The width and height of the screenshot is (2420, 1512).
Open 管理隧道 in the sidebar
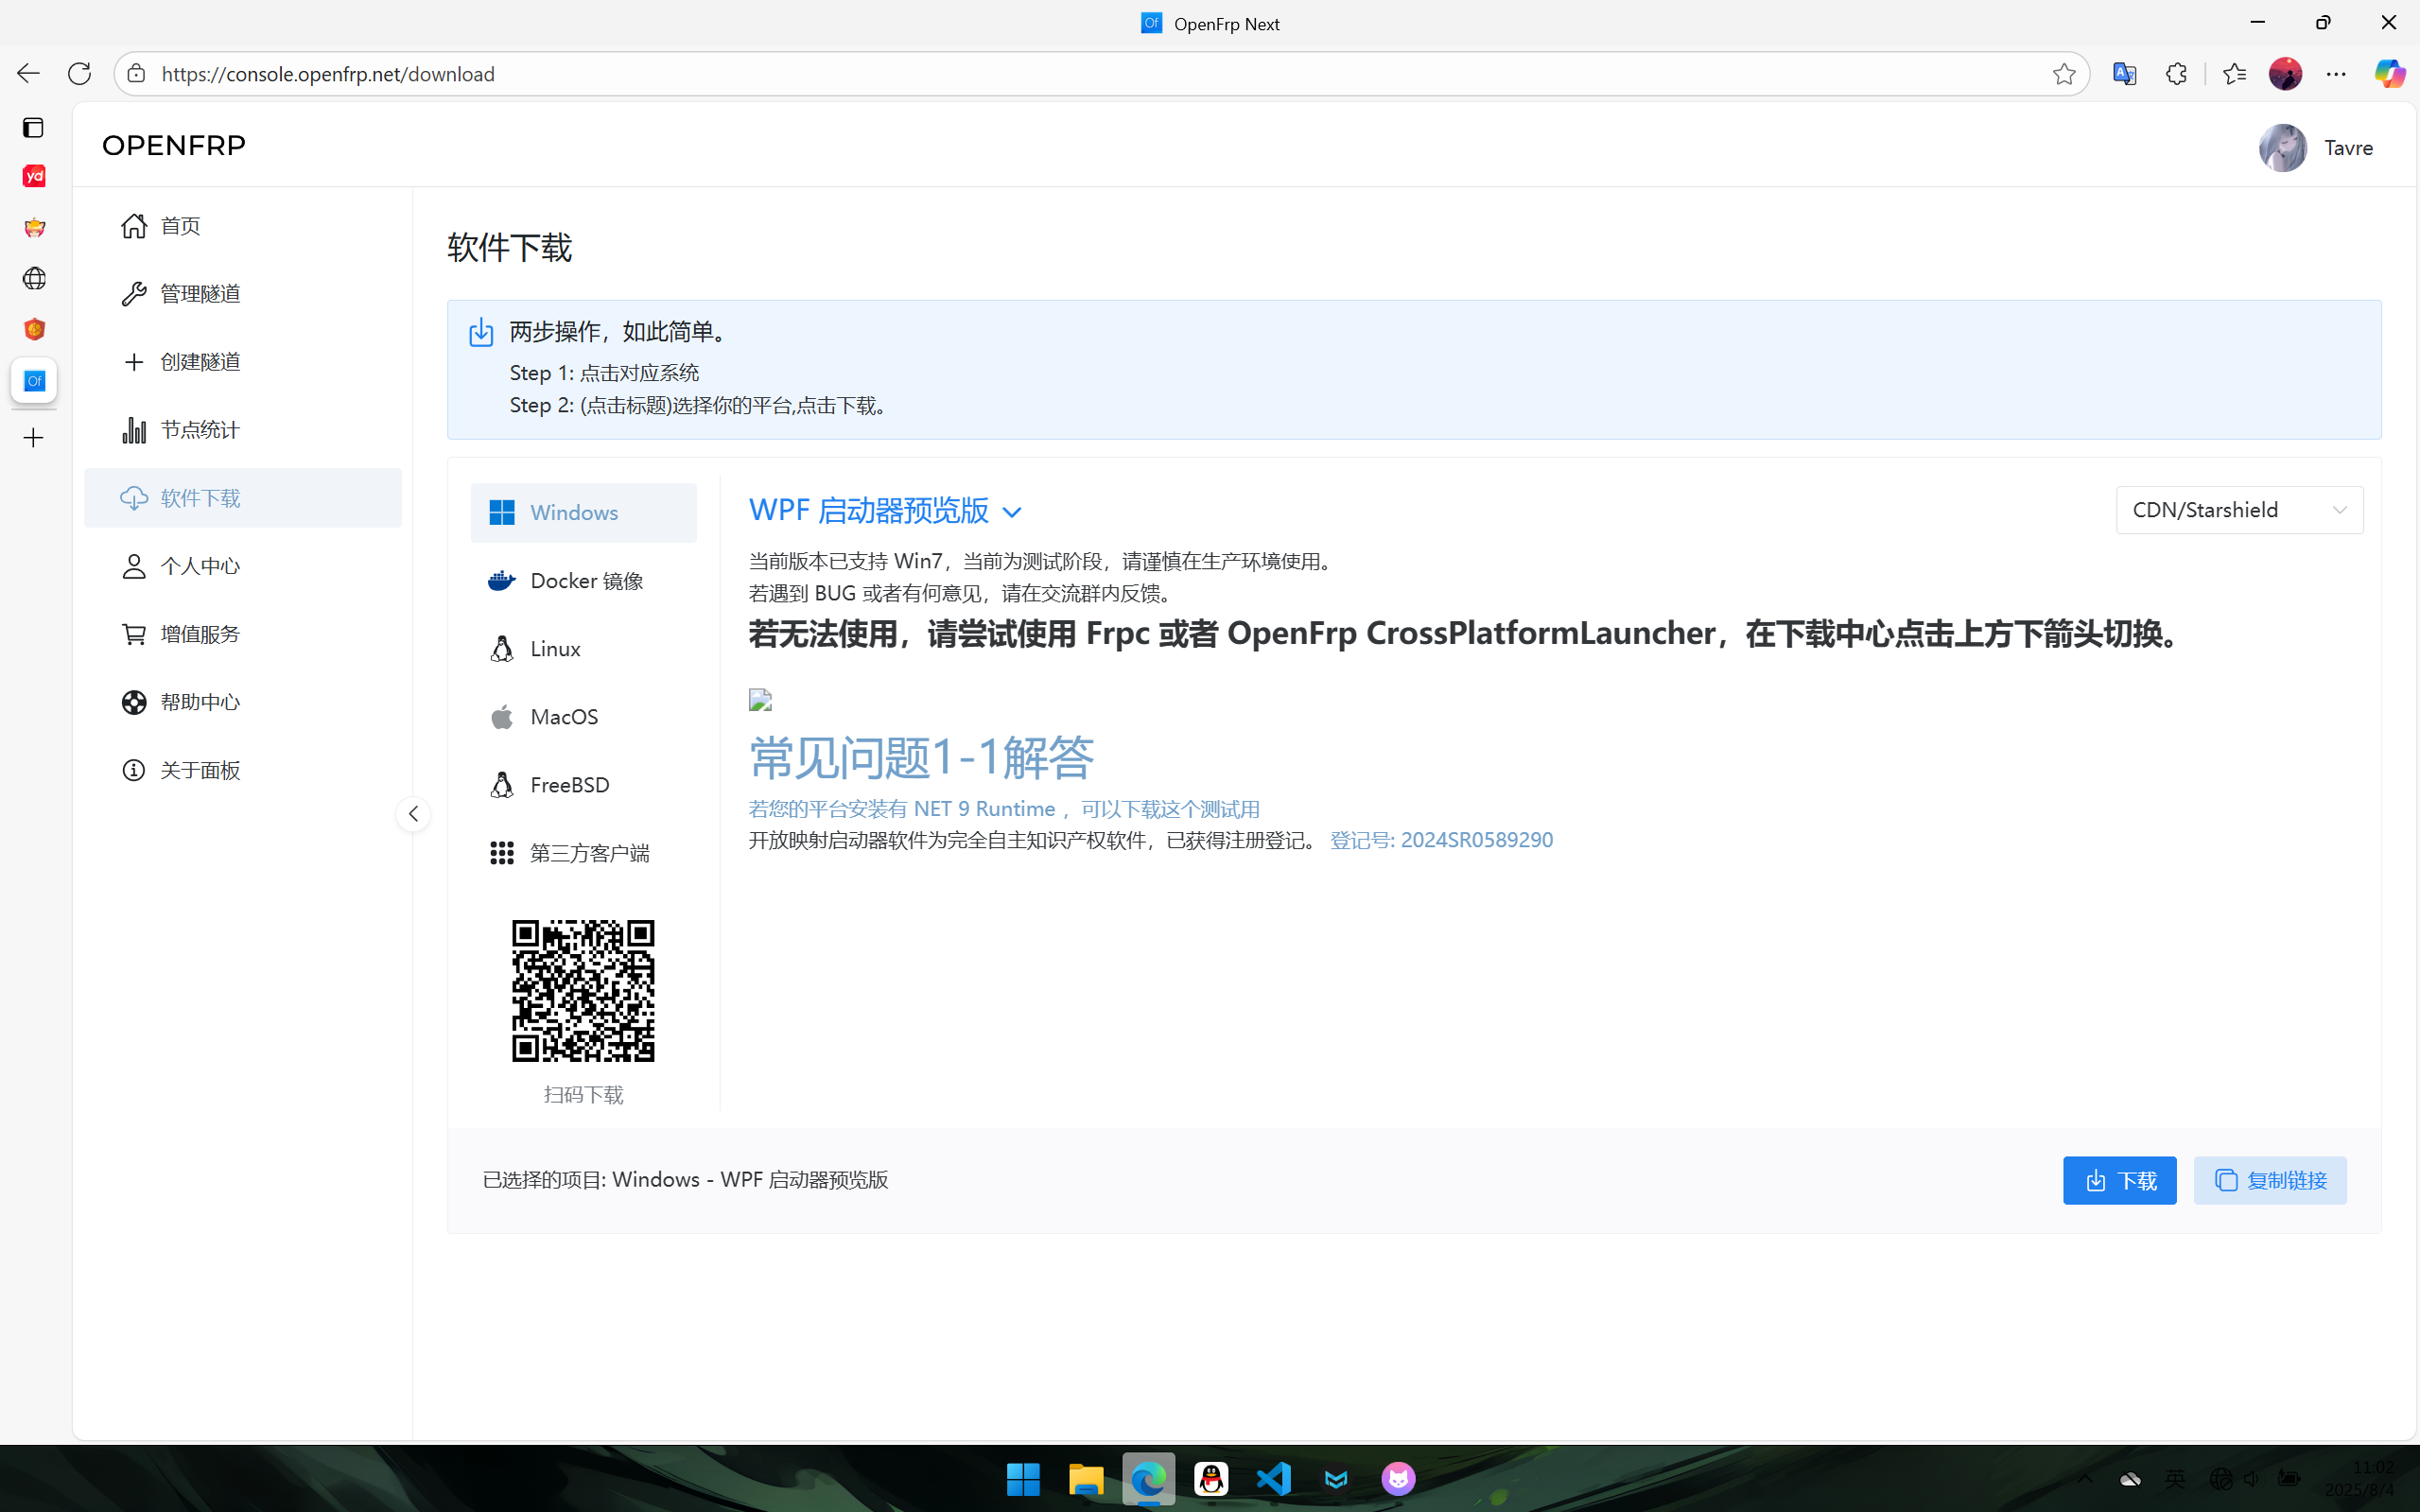tap(243, 294)
